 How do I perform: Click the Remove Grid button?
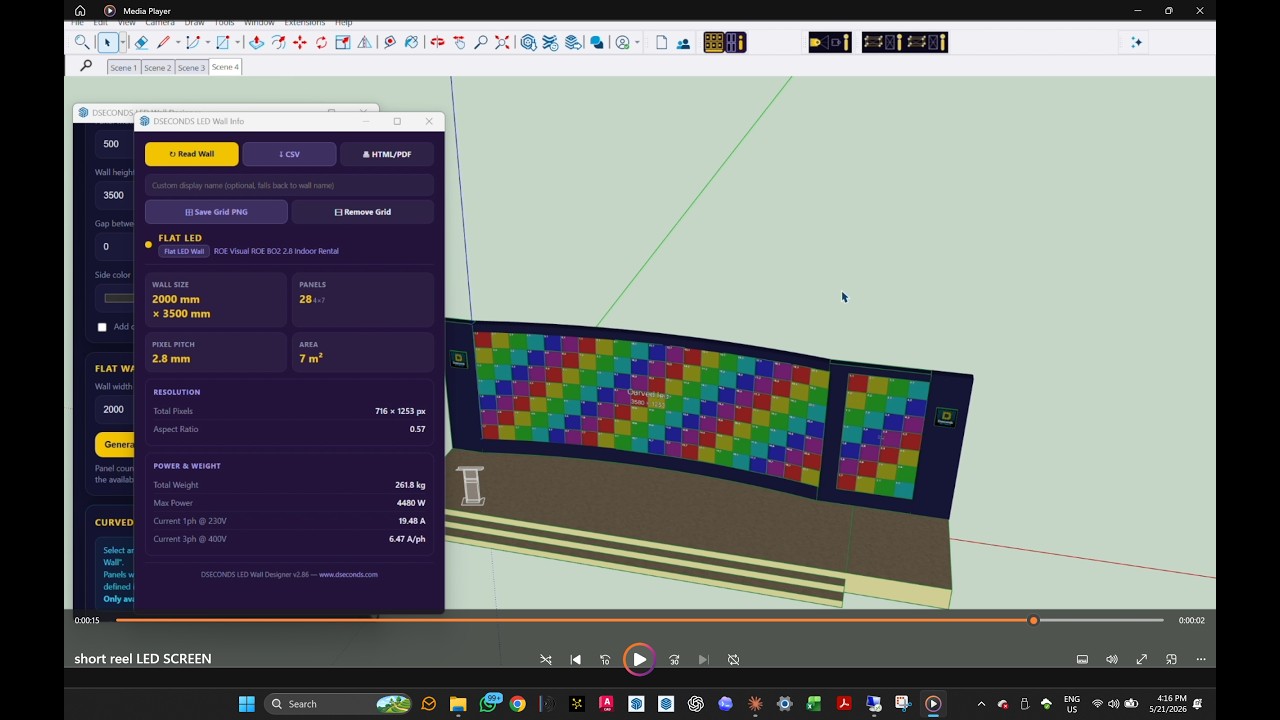click(363, 212)
